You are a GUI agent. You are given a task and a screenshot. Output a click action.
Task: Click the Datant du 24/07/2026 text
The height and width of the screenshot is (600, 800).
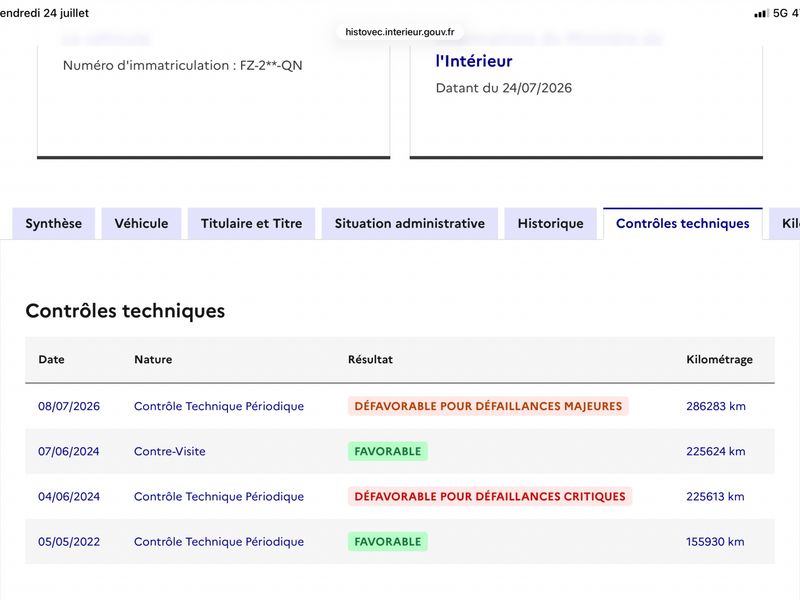point(504,88)
